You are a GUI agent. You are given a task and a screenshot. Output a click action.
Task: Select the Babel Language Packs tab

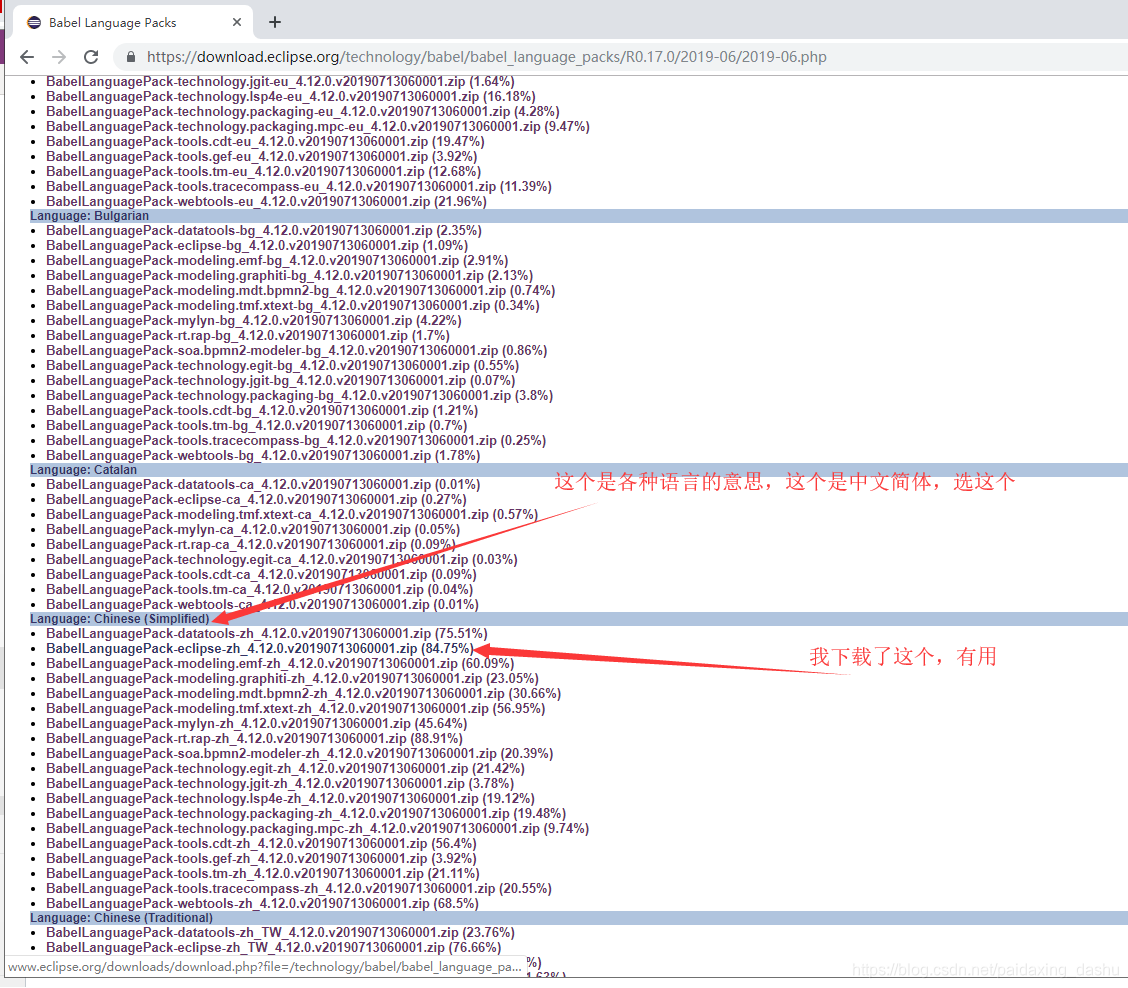coord(133,22)
